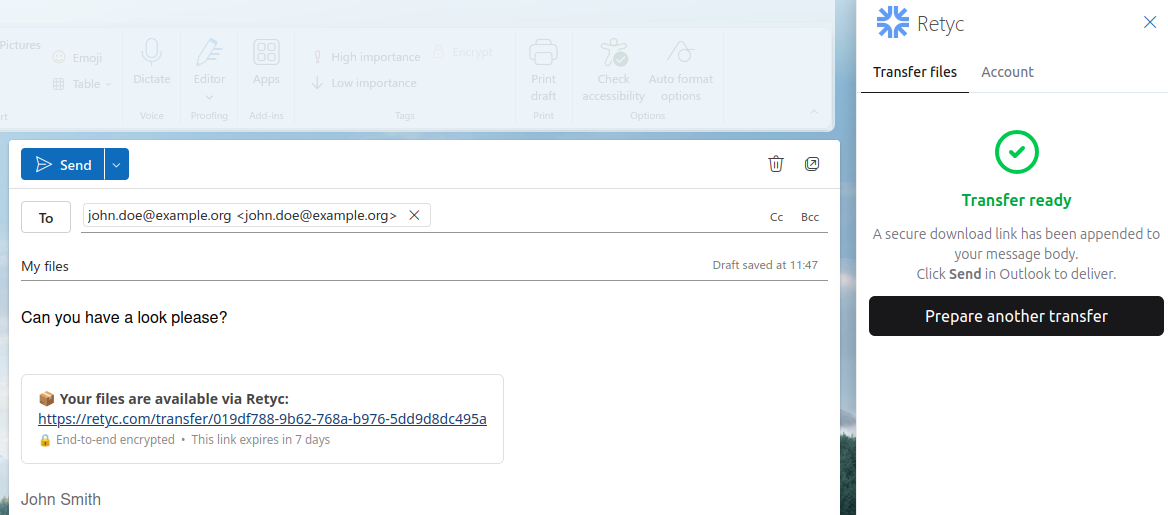The image size is (1168, 515).
Task: Click the John Smith signature text
Action: pos(61,499)
